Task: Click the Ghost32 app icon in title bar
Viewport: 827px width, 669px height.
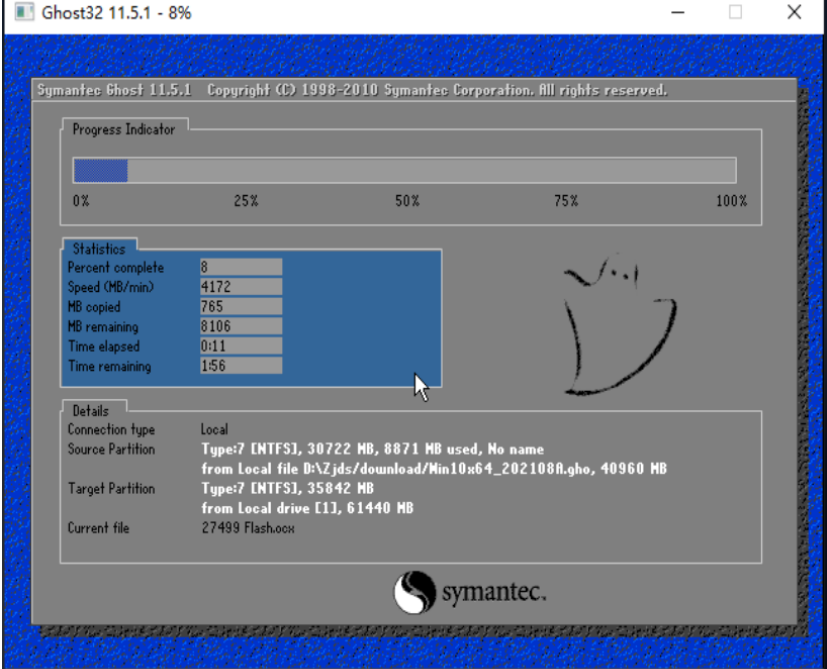Action: (23, 12)
